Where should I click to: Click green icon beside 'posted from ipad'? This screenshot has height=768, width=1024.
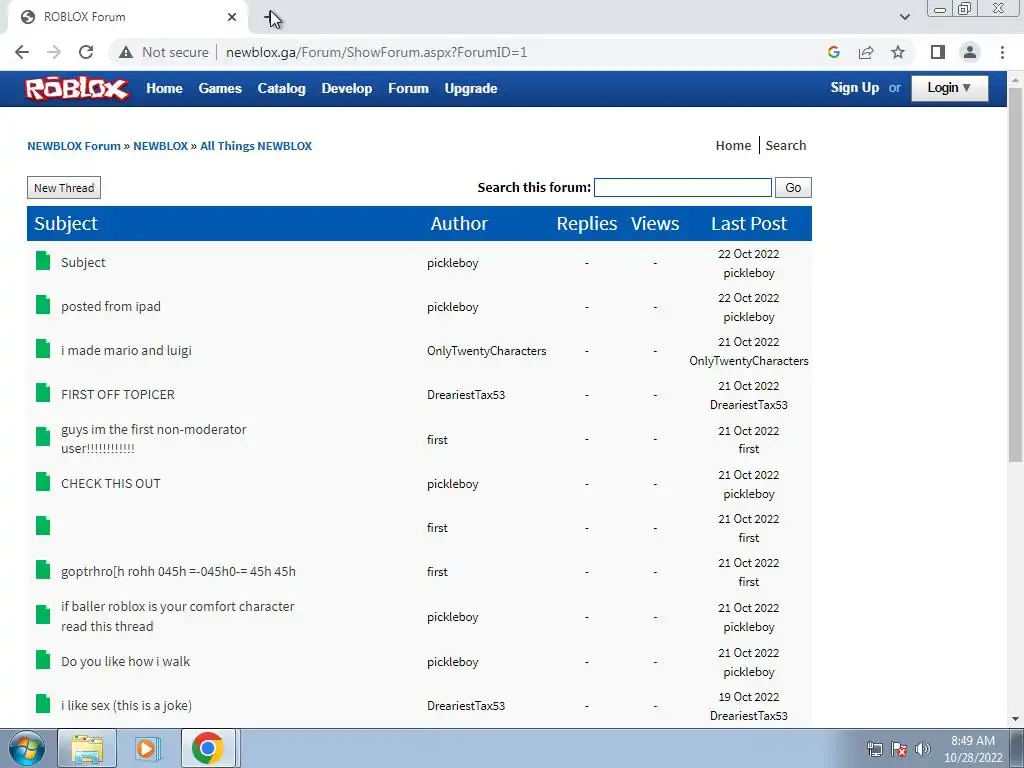pos(43,305)
